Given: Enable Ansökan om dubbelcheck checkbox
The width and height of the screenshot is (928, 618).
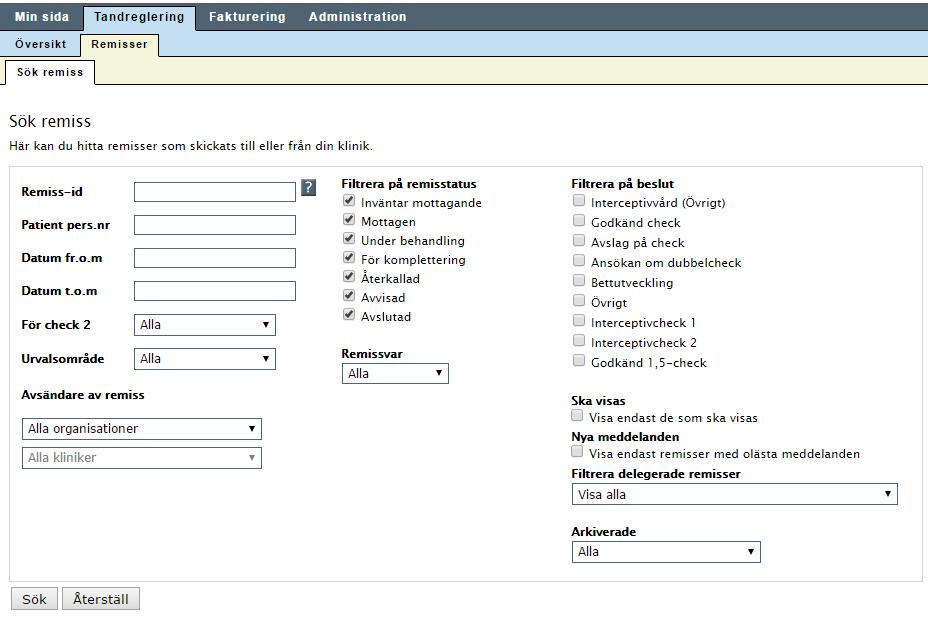Looking at the screenshot, I should tap(579, 260).
